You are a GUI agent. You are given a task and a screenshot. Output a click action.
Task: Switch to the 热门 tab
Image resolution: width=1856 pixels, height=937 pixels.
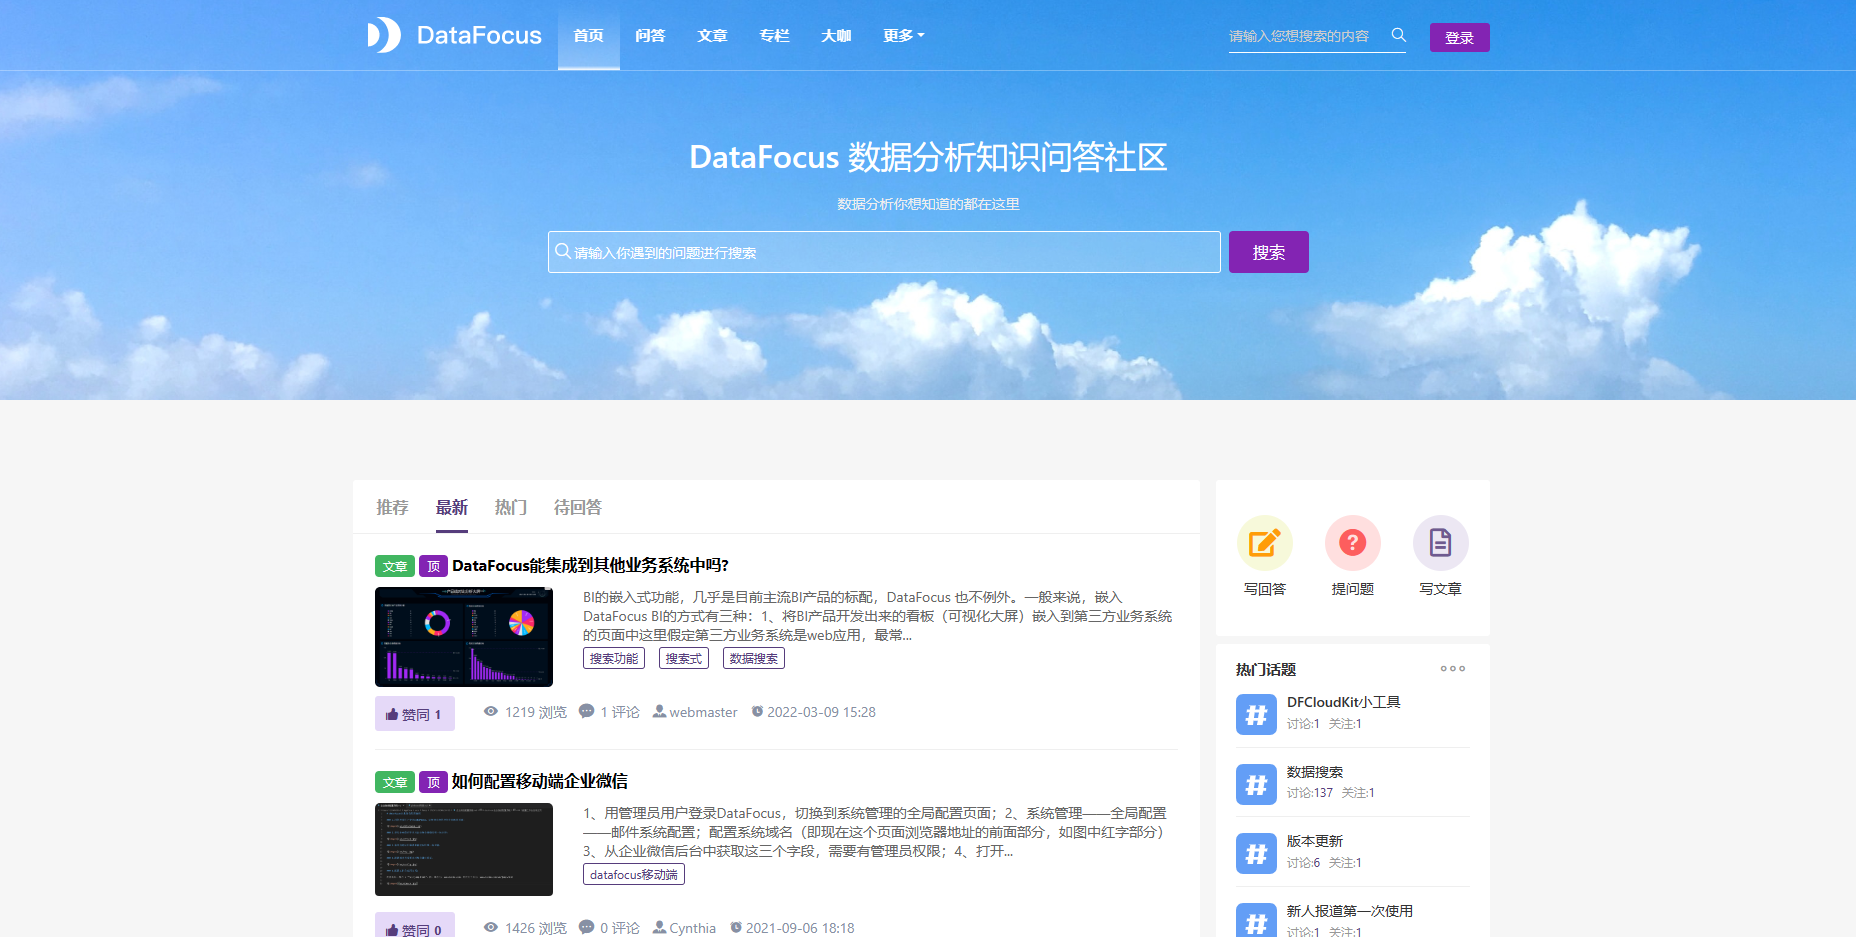[x=511, y=507]
